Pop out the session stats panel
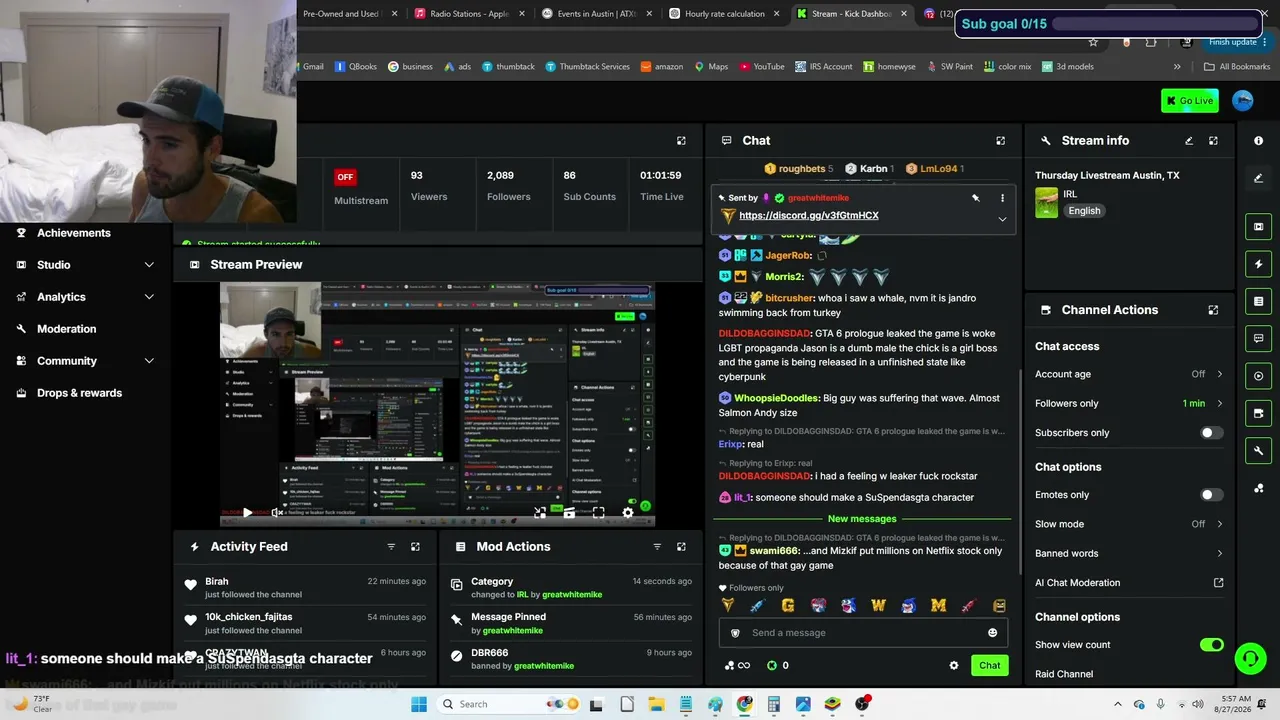Screen dimensions: 1280x720 (681, 141)
